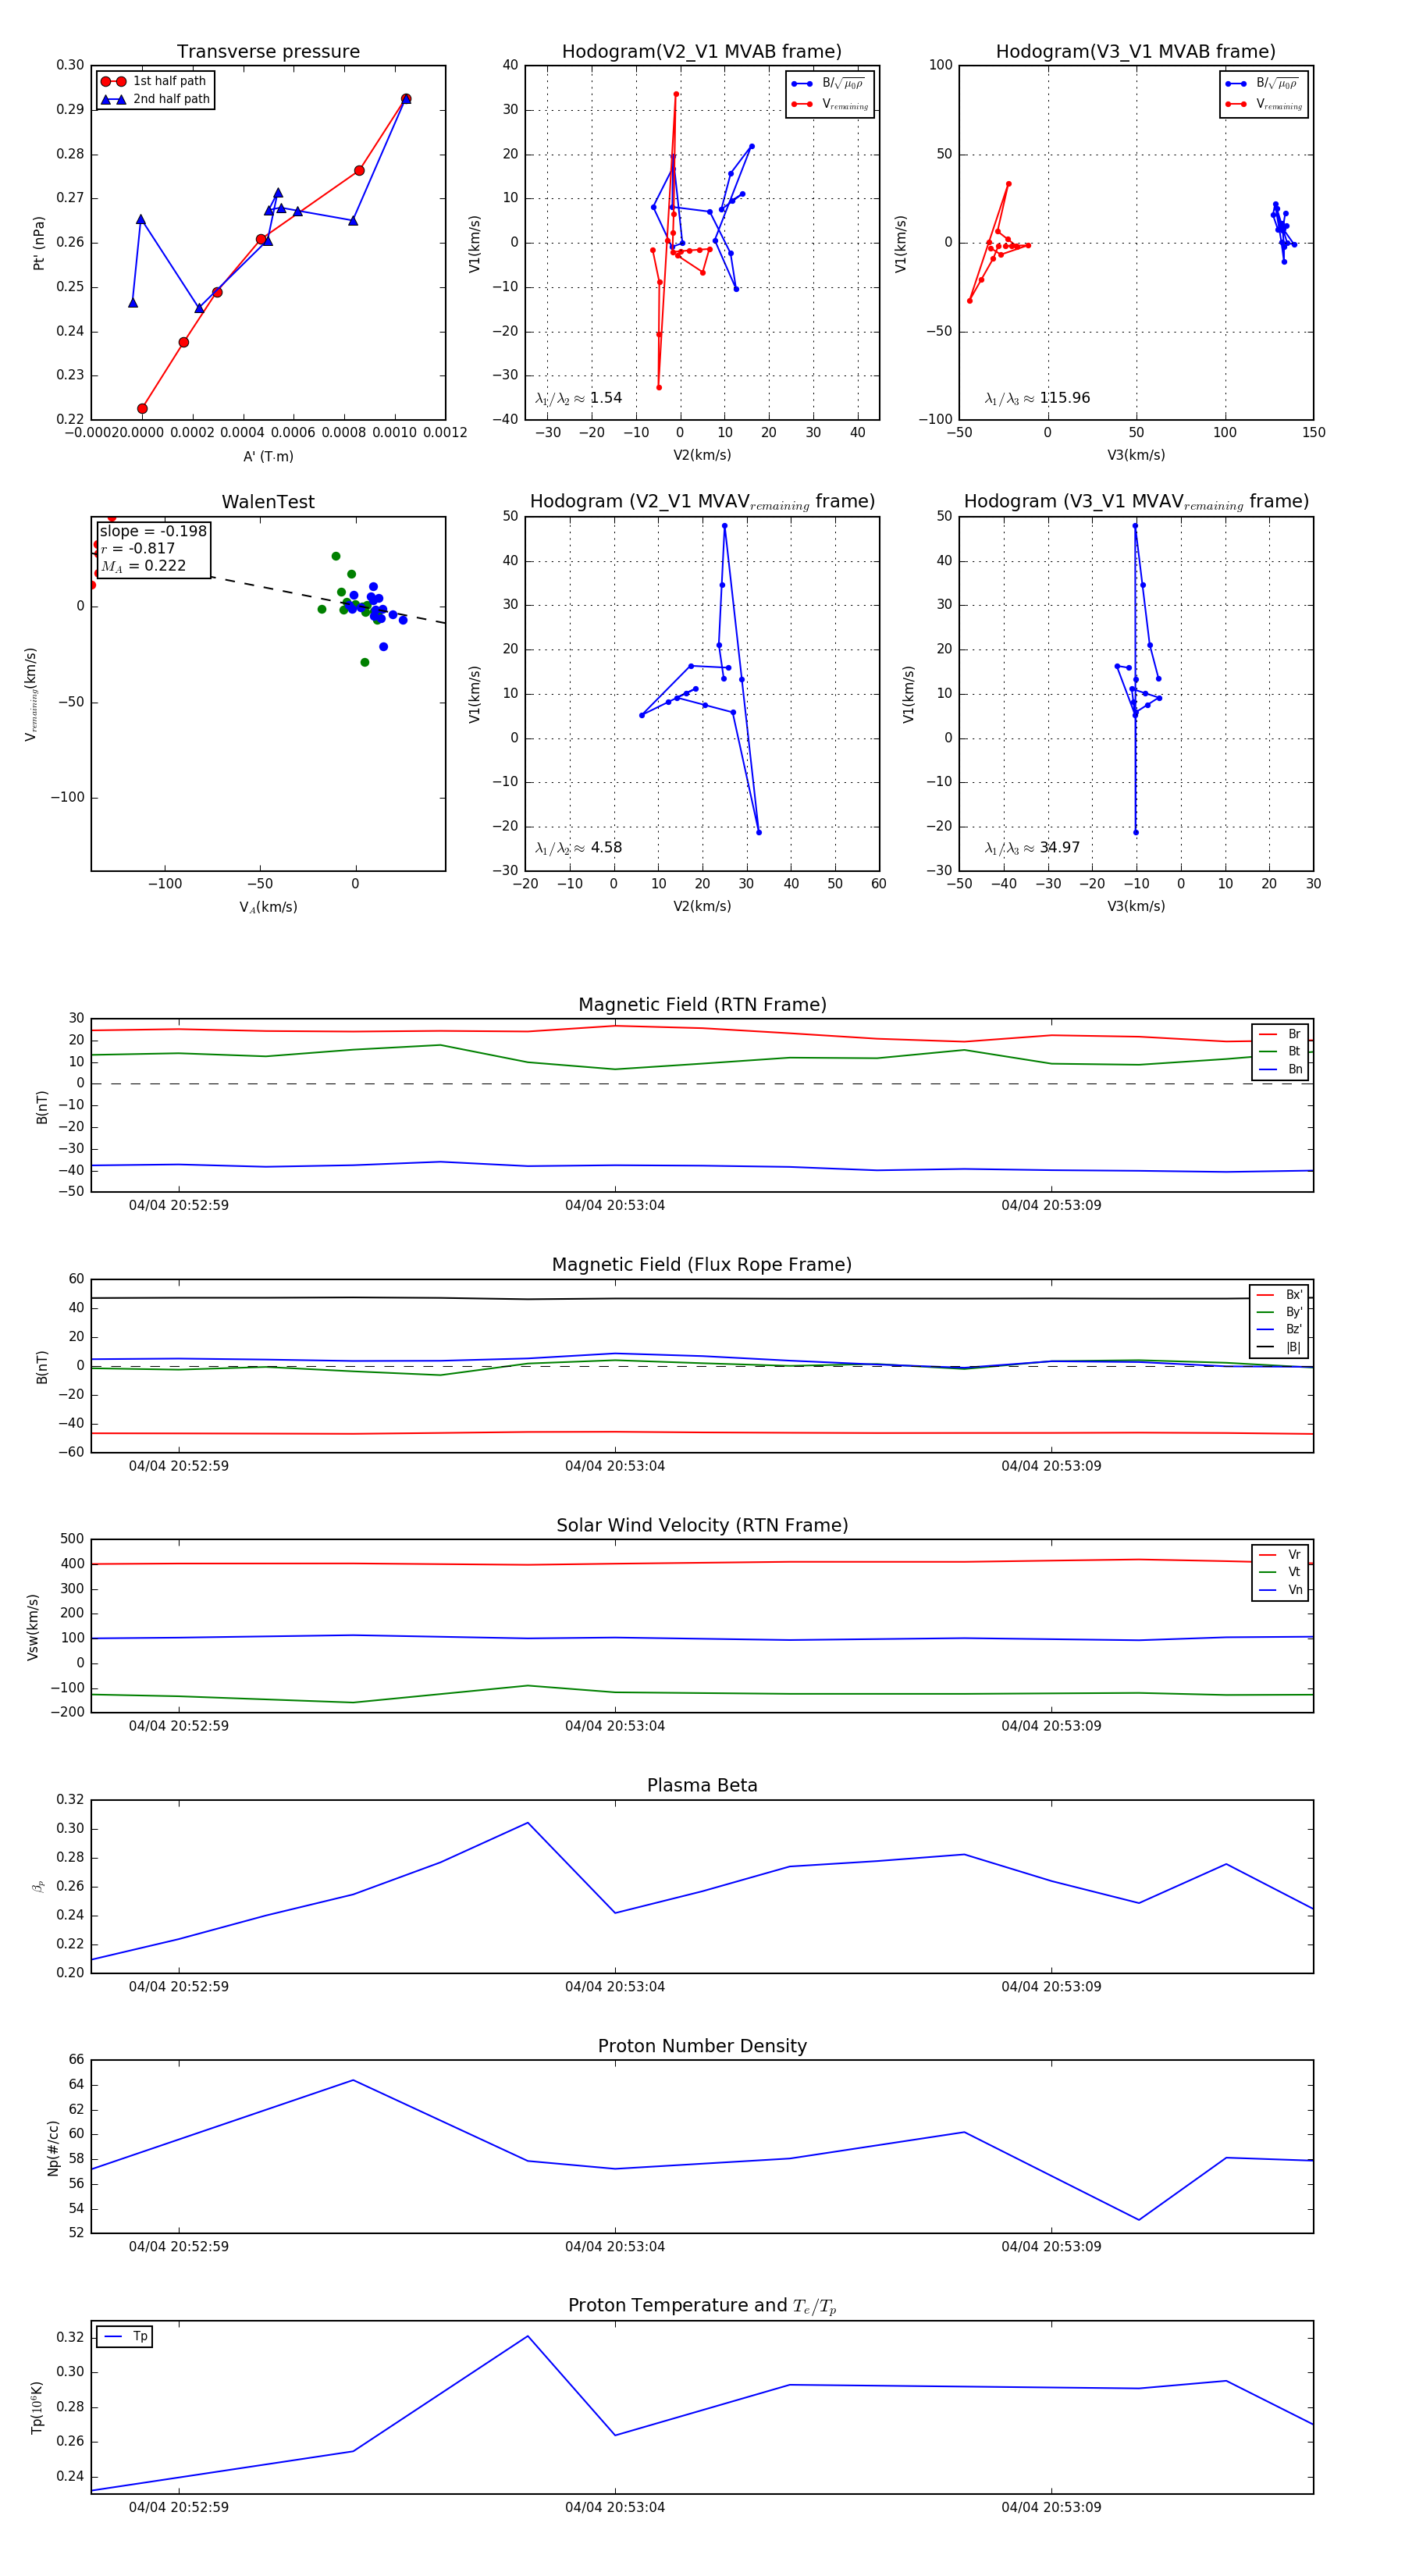Click the Plasma Beta chart title
Screen dimensions: 1405x2576
tap(702, 1785)
